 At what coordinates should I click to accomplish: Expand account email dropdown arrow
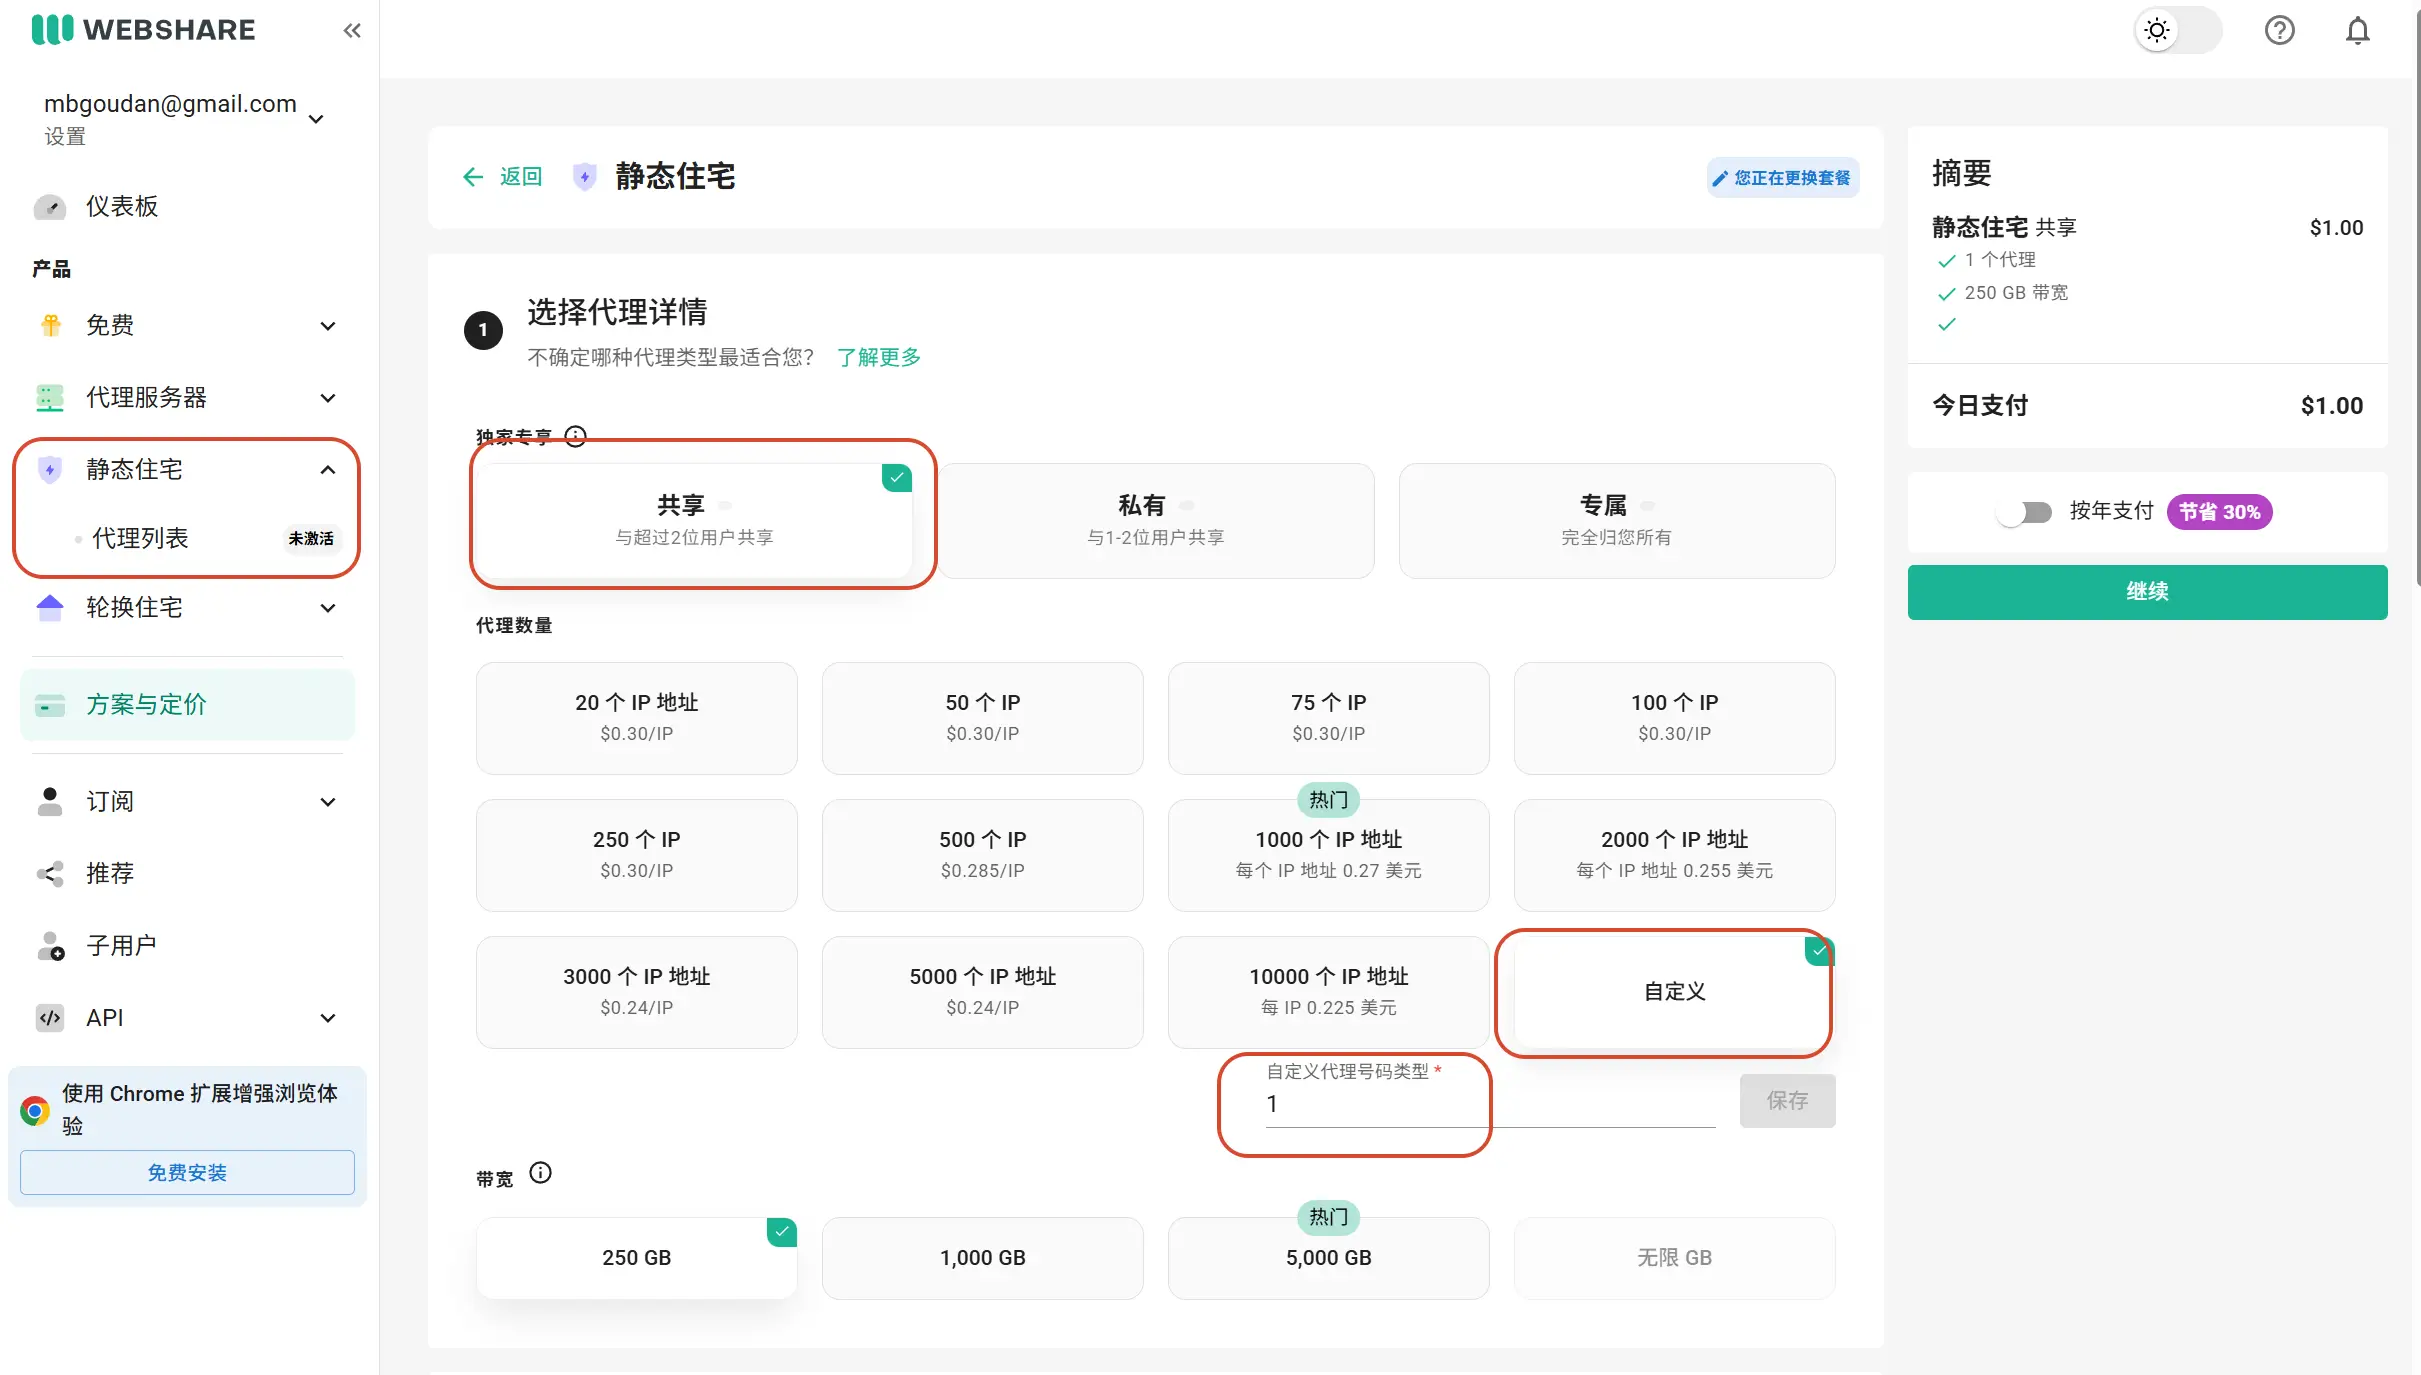pos(316,119)
